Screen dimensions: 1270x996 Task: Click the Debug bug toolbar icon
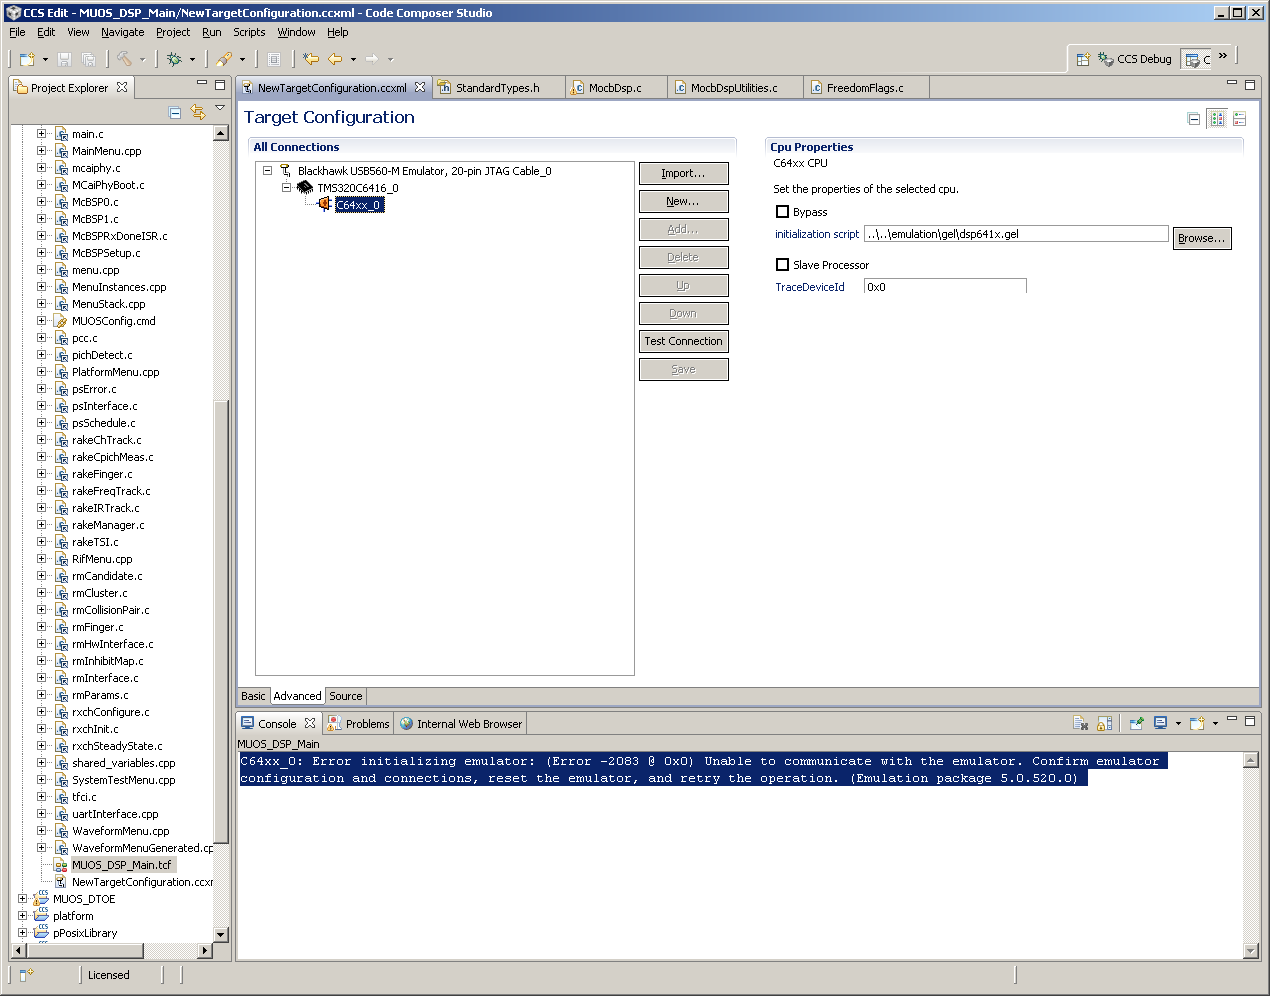click(x=174, y=59)
